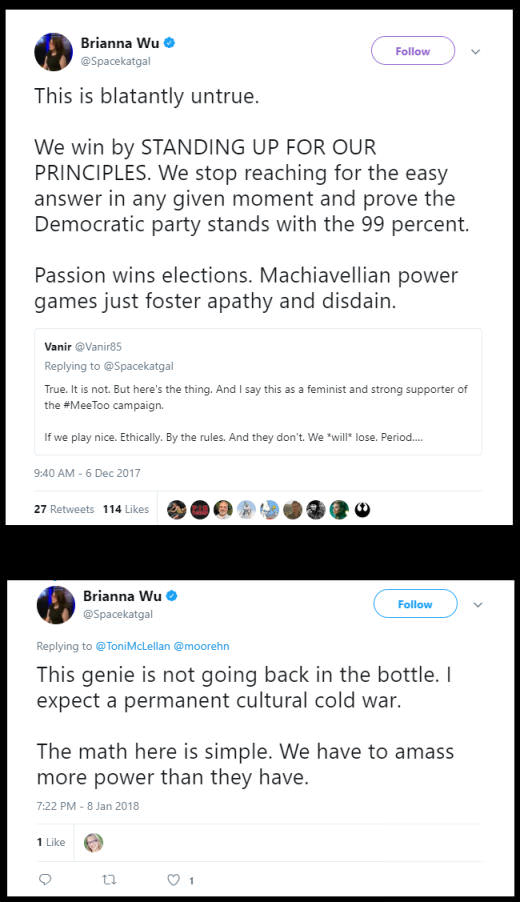
Task: Expand the chevron menu on first tweet
Action: [475, 52]
